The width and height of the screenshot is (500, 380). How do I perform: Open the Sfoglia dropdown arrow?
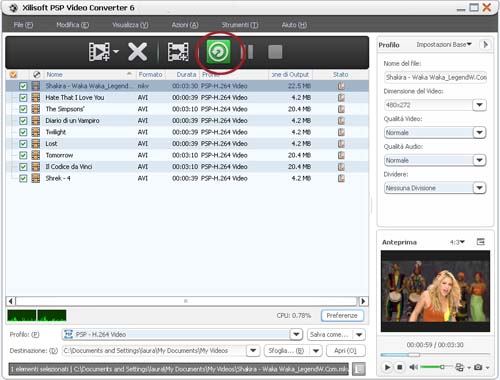click(x=316, y=350)
